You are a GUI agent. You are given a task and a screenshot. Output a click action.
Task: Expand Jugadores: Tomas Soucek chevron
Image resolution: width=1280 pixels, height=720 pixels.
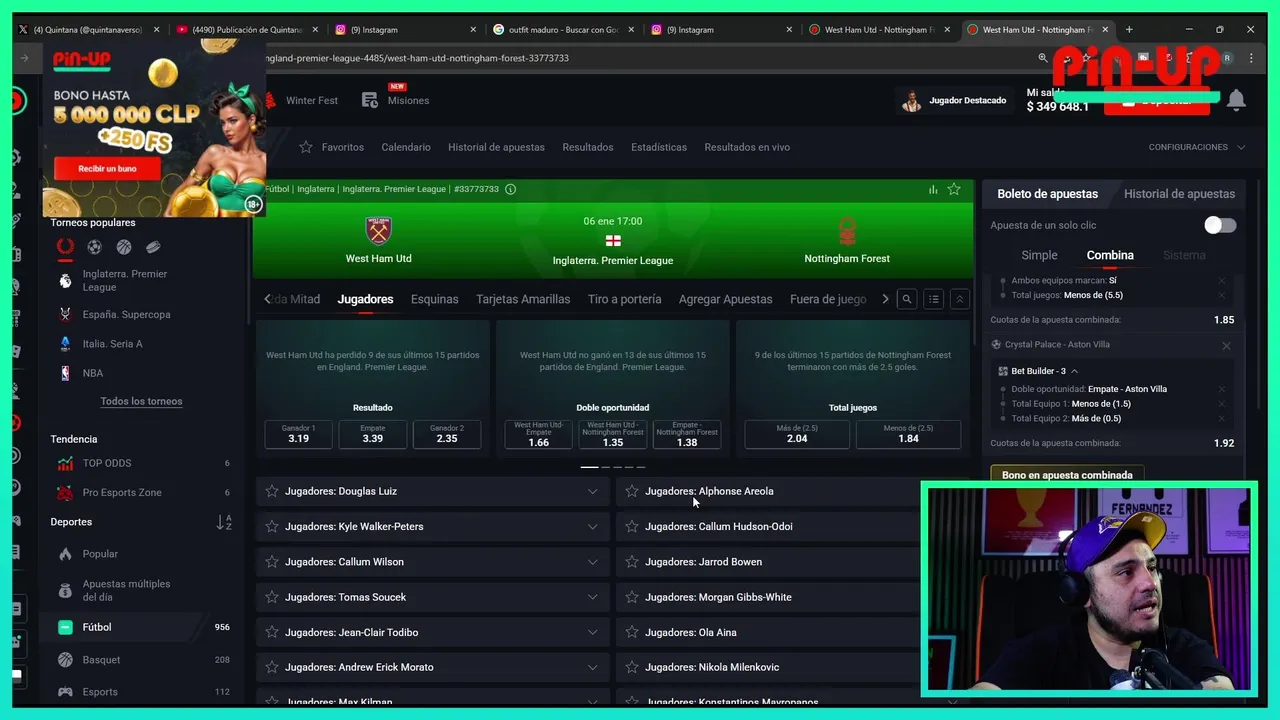pyautogui.click(x=592, y=597)
